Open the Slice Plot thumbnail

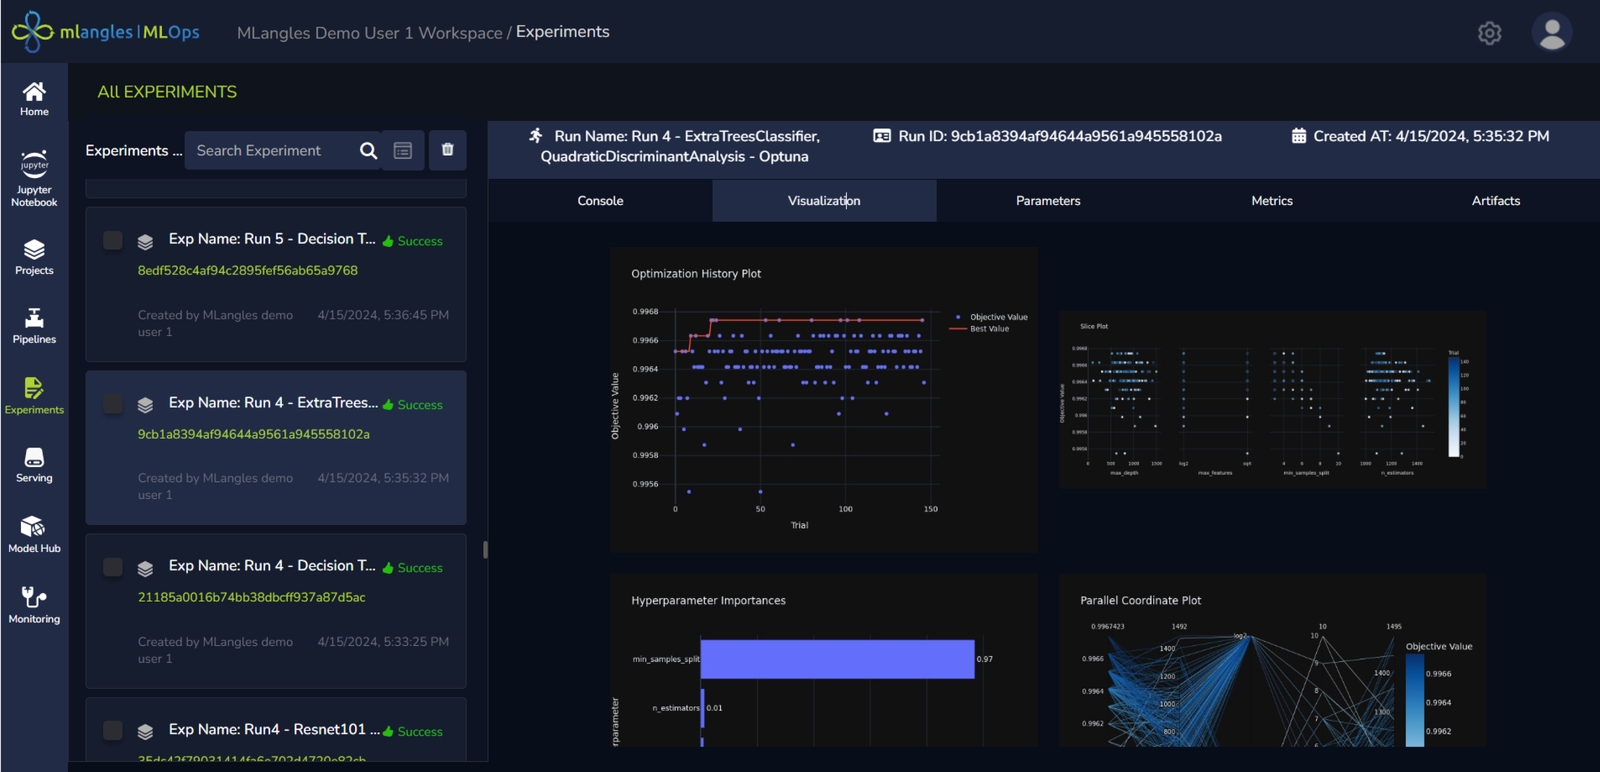(1271, 400)
